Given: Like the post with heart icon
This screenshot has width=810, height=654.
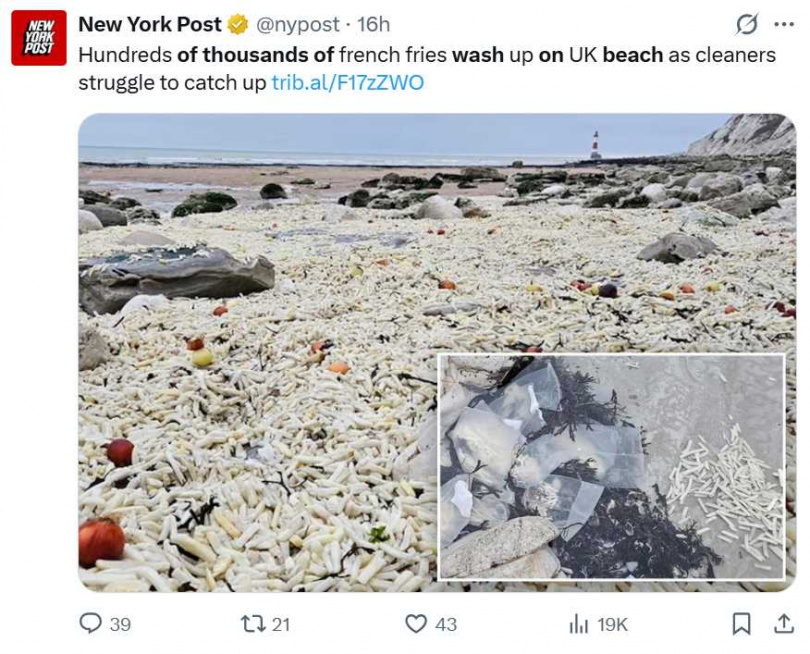Looking at the screenshot, I should (416, 624).
